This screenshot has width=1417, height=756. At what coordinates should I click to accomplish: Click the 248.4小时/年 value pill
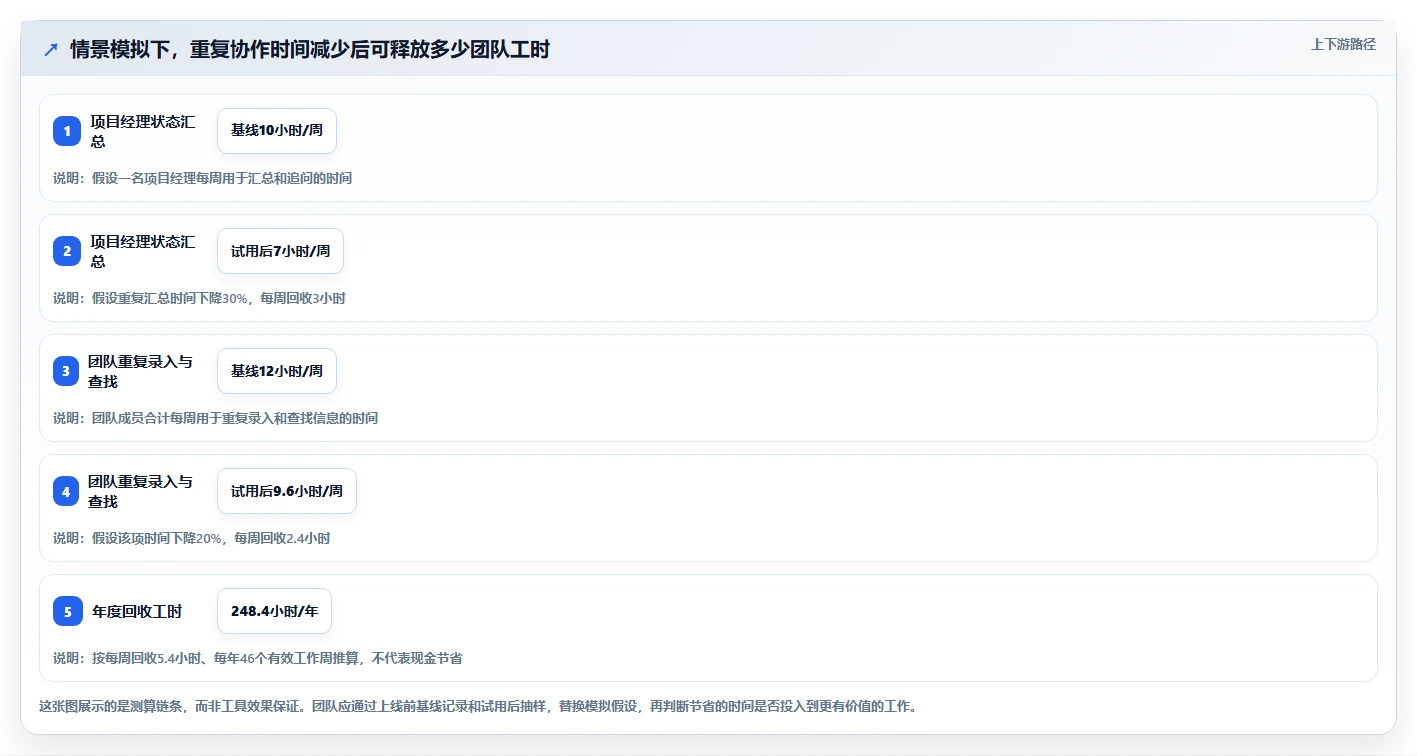(x=274, y=611)
